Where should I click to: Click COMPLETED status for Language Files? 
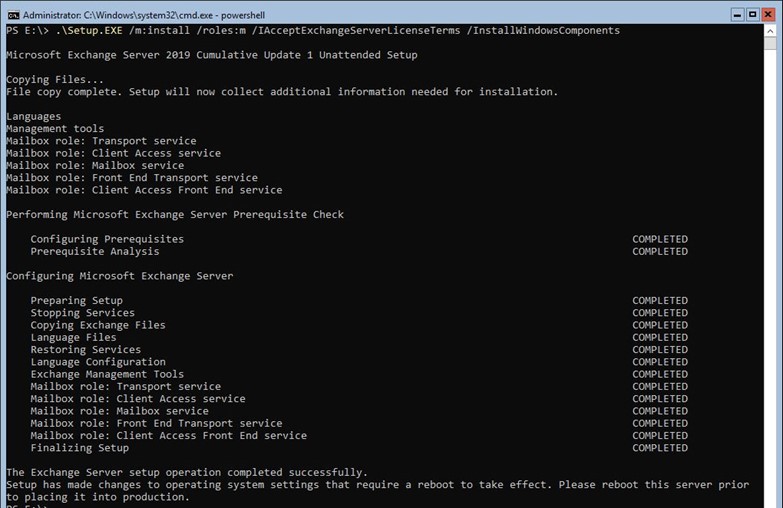pyautogui.click(x=660, y=338)
